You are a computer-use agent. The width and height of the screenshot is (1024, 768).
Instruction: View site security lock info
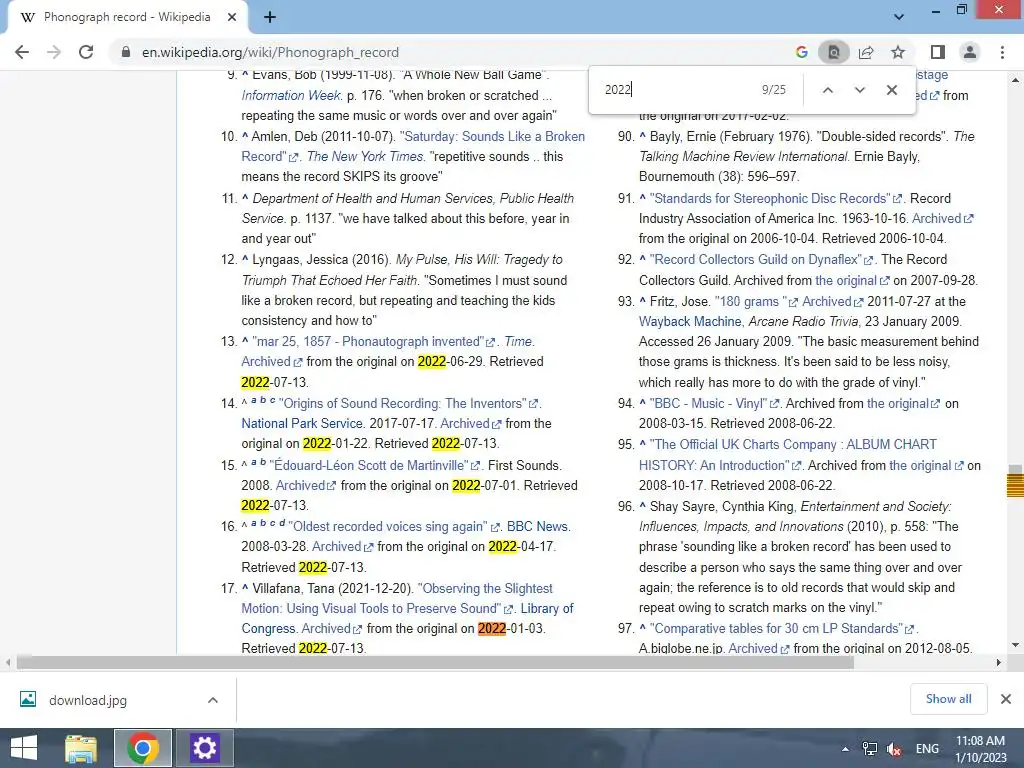point(125,52)
